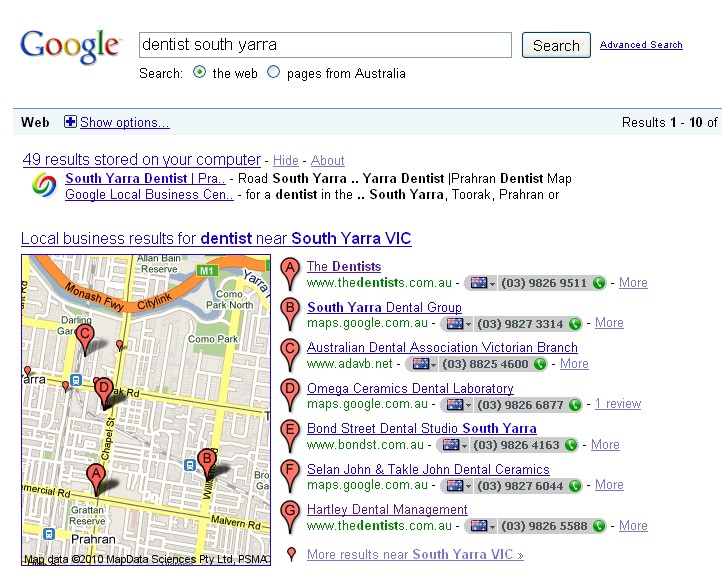The width and height of the screenshot is (722, 578).
Task: Click the Search button
Action: 556,45
